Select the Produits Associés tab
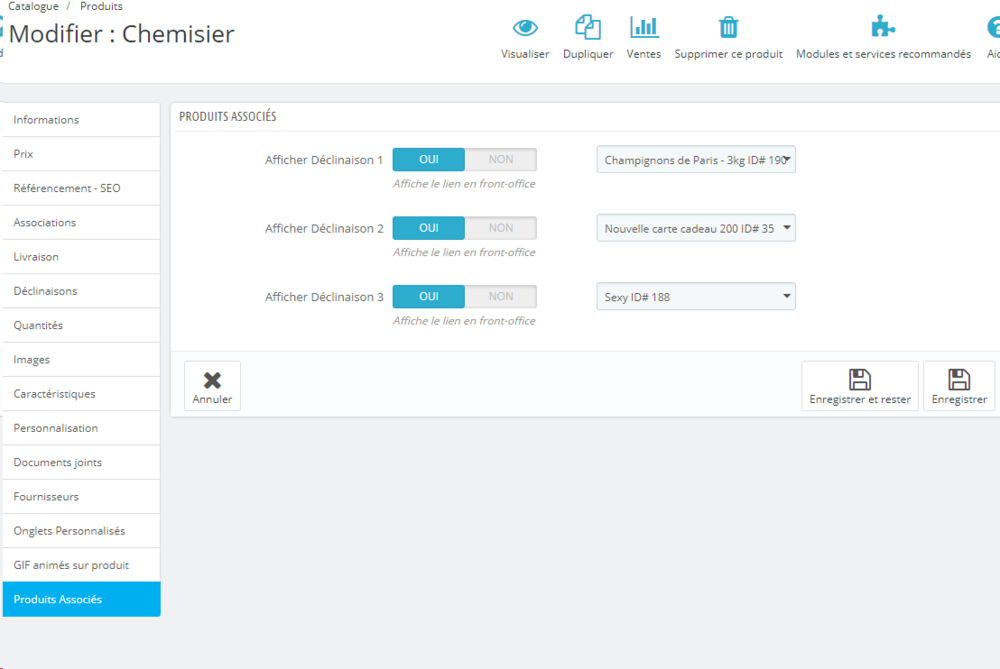Viewport: 1000px width, 669px height. point(82,599)
